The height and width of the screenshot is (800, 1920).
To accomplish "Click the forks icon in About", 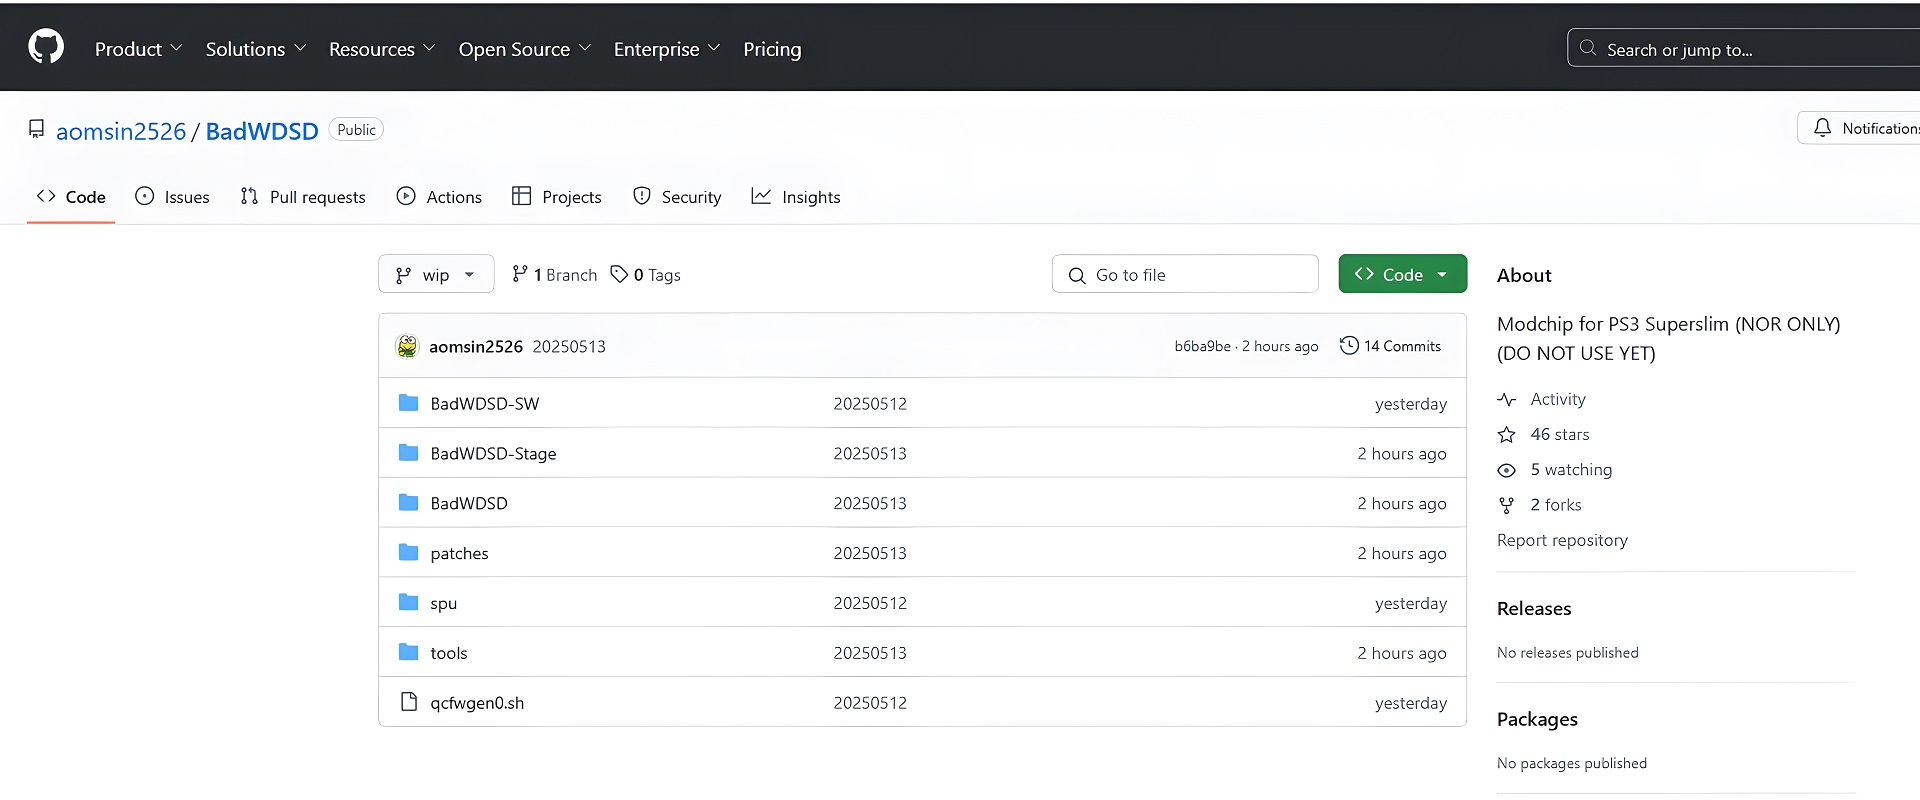I will [1506, 505].
